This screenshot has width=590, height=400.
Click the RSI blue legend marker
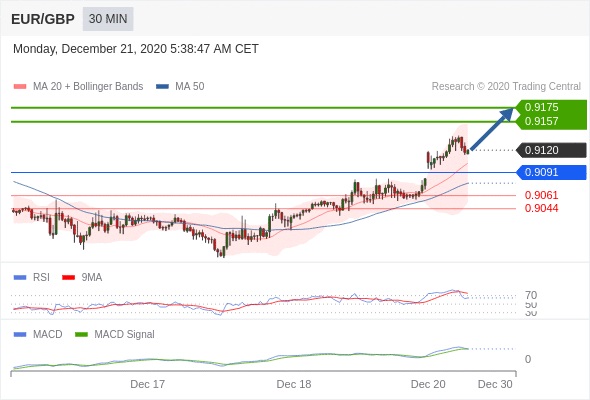[x=20, y=278]
